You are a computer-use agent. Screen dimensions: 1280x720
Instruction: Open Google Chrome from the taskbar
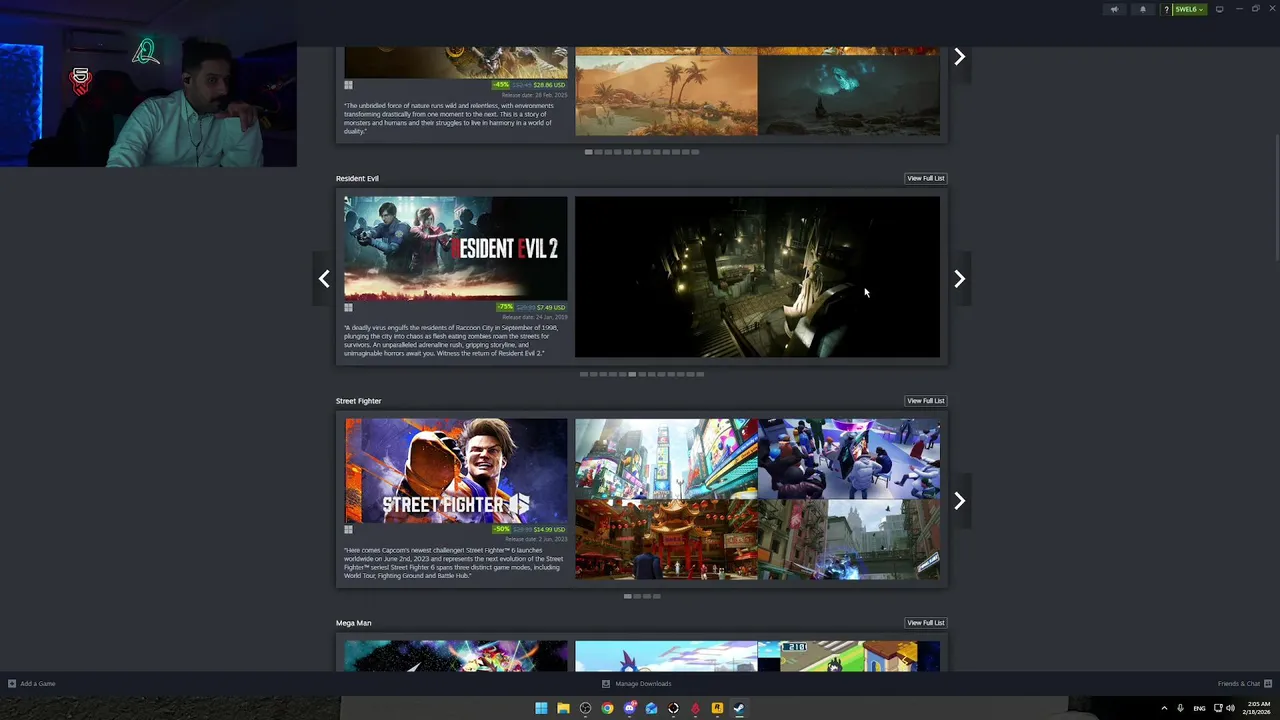click(607, 708)
